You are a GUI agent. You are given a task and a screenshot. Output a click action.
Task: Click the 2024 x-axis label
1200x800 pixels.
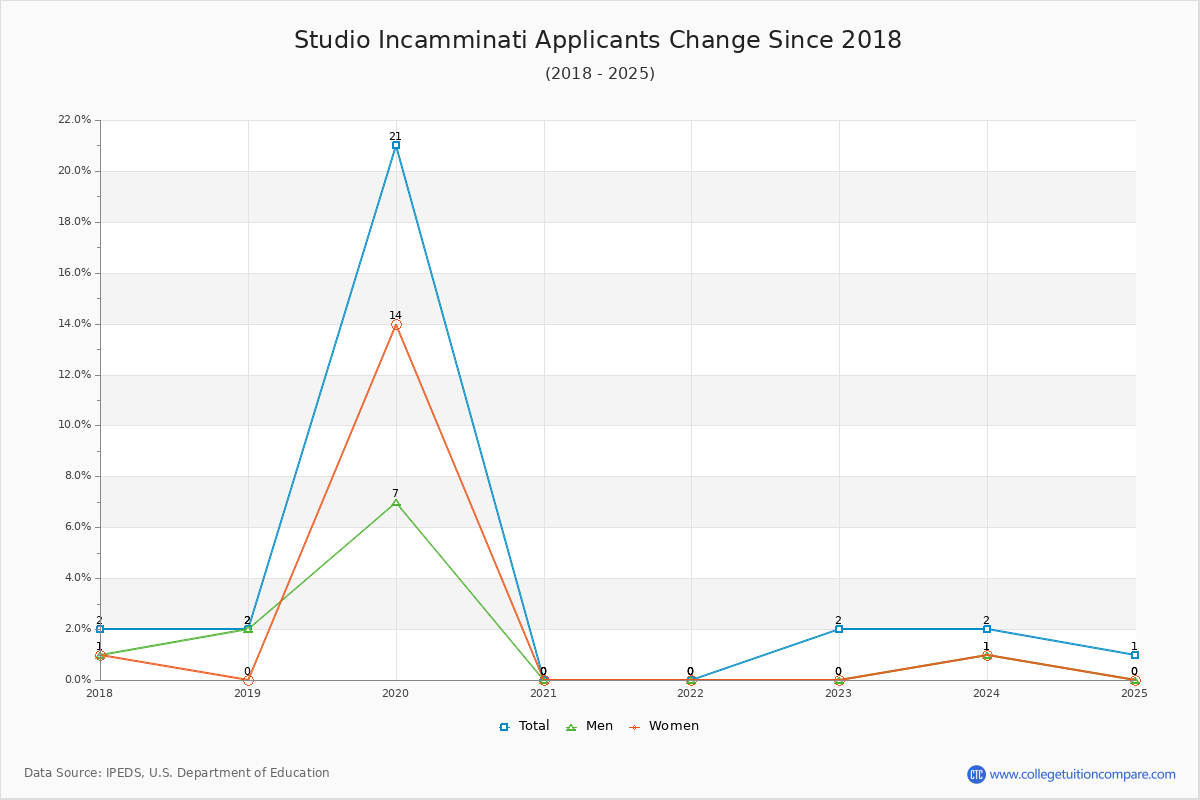987,693
